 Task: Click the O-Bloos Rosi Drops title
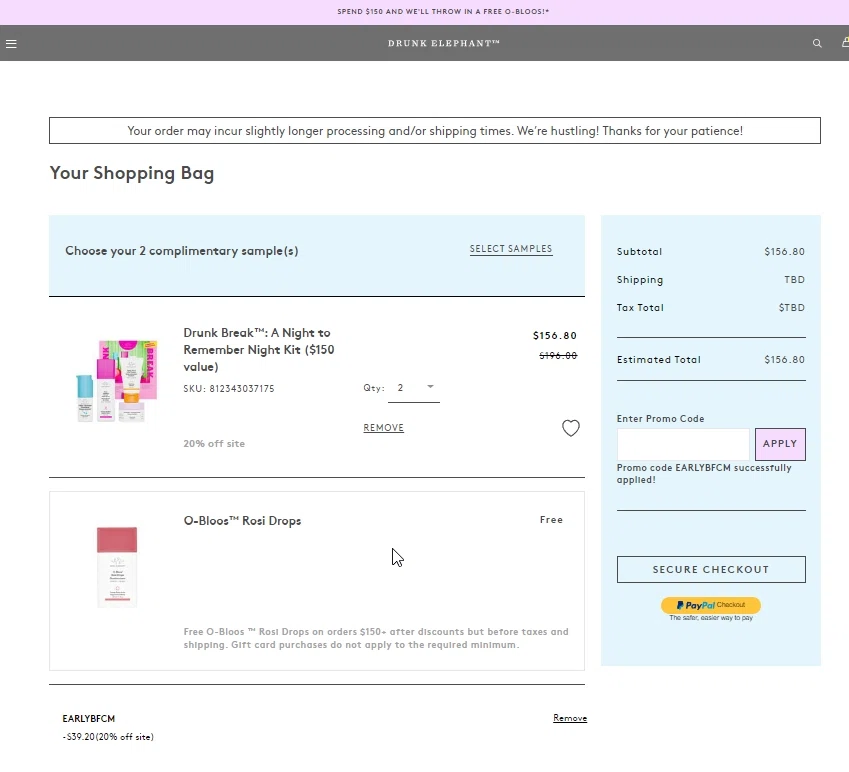click(x=242, y=521)
